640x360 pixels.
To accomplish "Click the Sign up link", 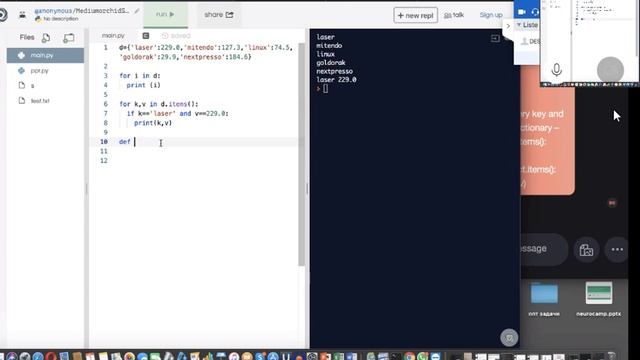I will [x=491, y=15].
